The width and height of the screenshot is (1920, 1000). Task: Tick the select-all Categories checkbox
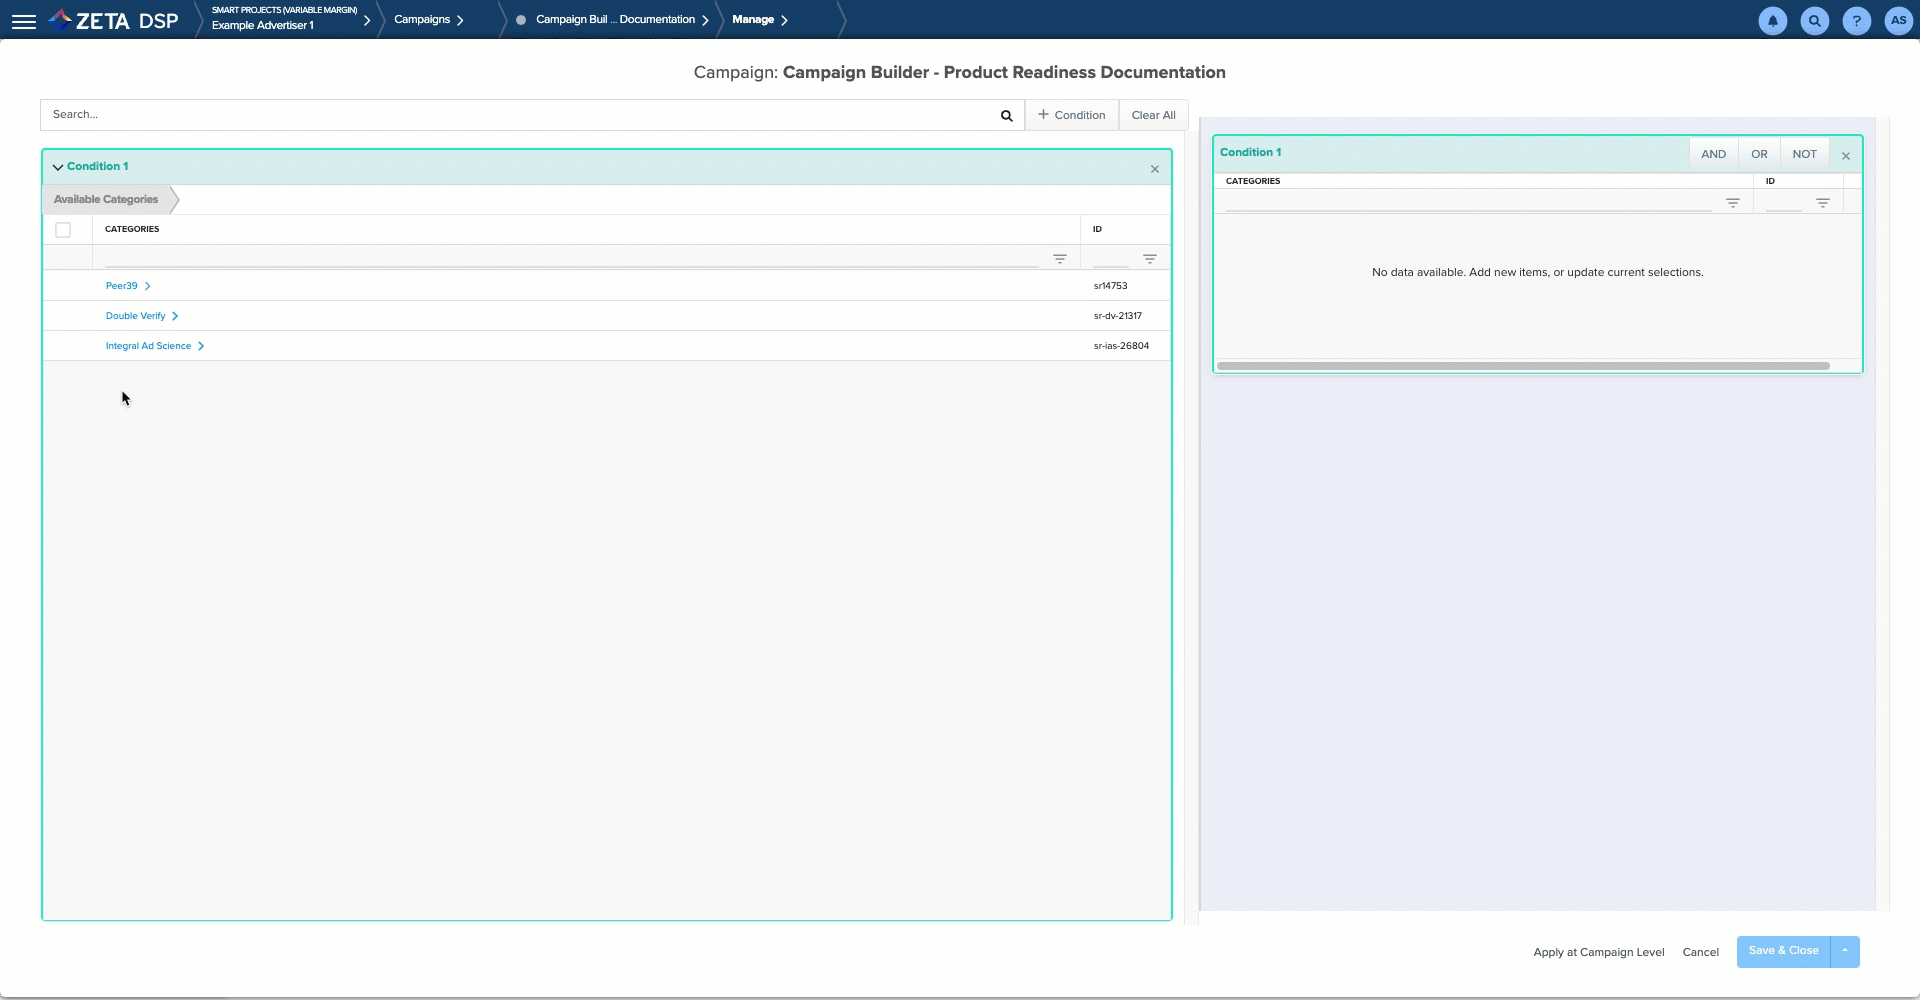coord(63,230)
